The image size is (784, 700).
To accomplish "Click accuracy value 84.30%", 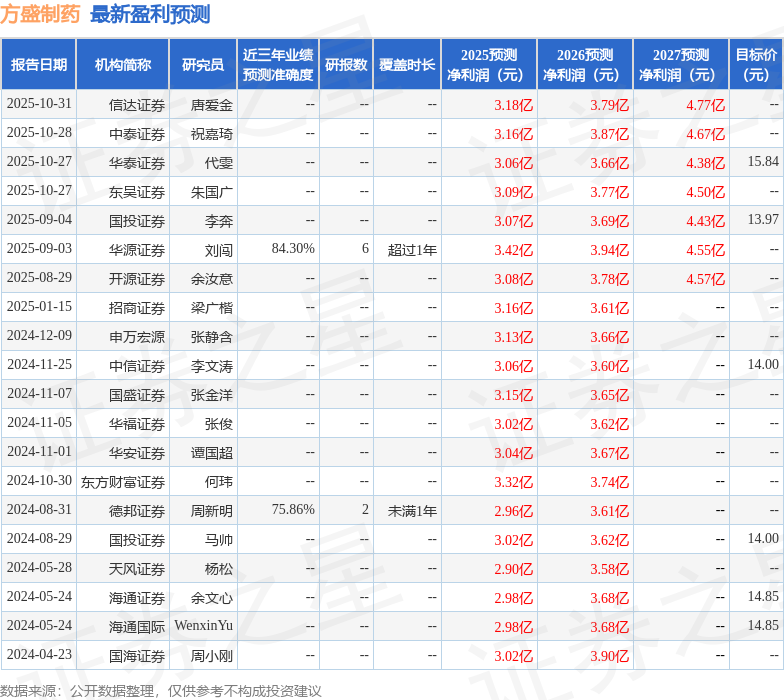I will coord(293,248).
